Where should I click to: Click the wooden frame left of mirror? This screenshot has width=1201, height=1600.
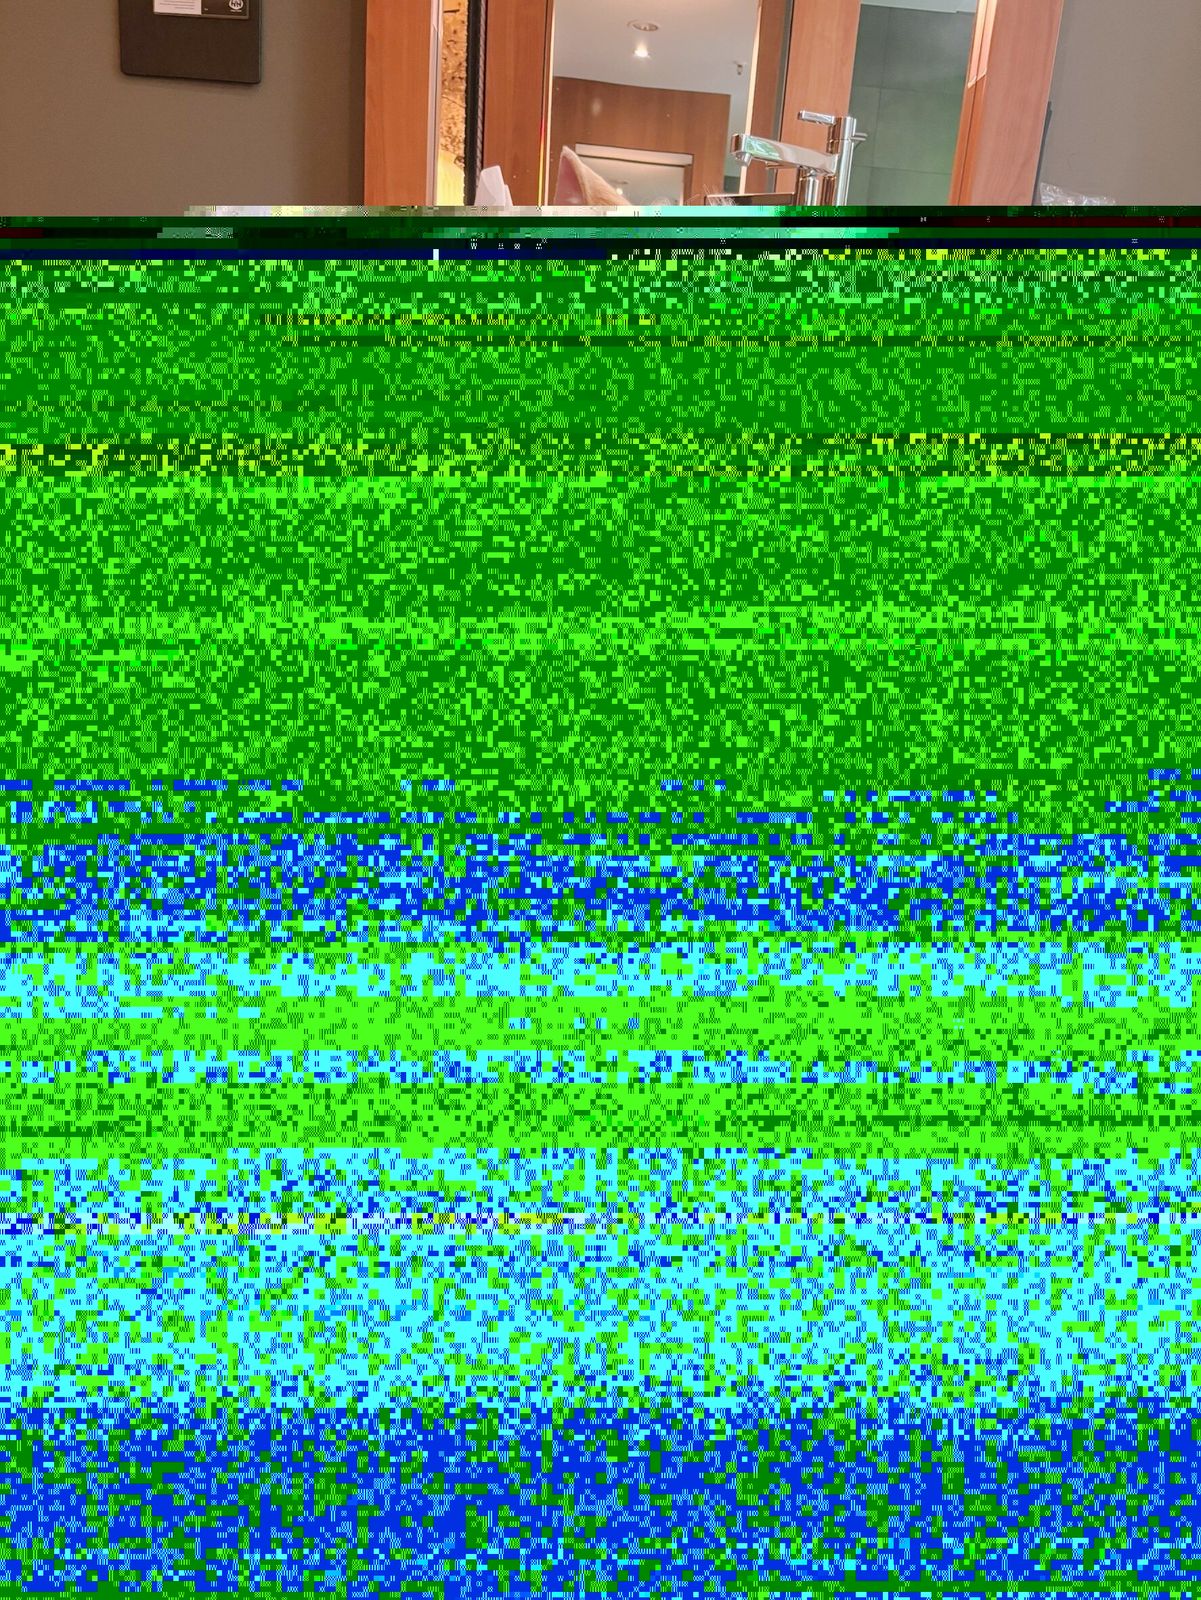click(400, 100)
